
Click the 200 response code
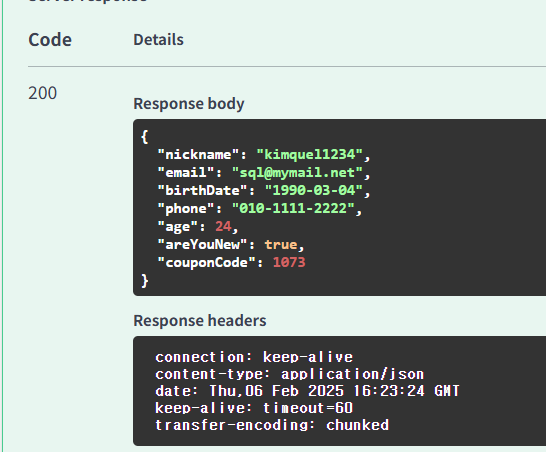(x=42, y=93)
